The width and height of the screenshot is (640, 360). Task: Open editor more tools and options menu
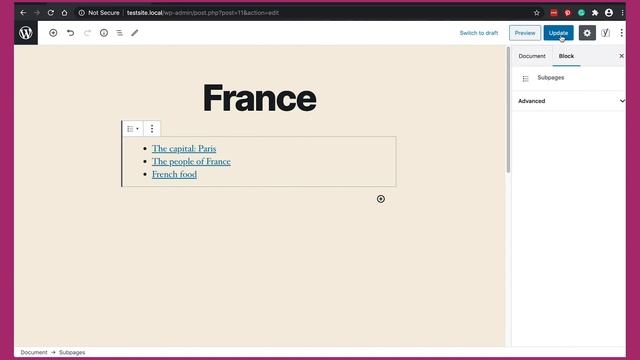pos(621,33)
